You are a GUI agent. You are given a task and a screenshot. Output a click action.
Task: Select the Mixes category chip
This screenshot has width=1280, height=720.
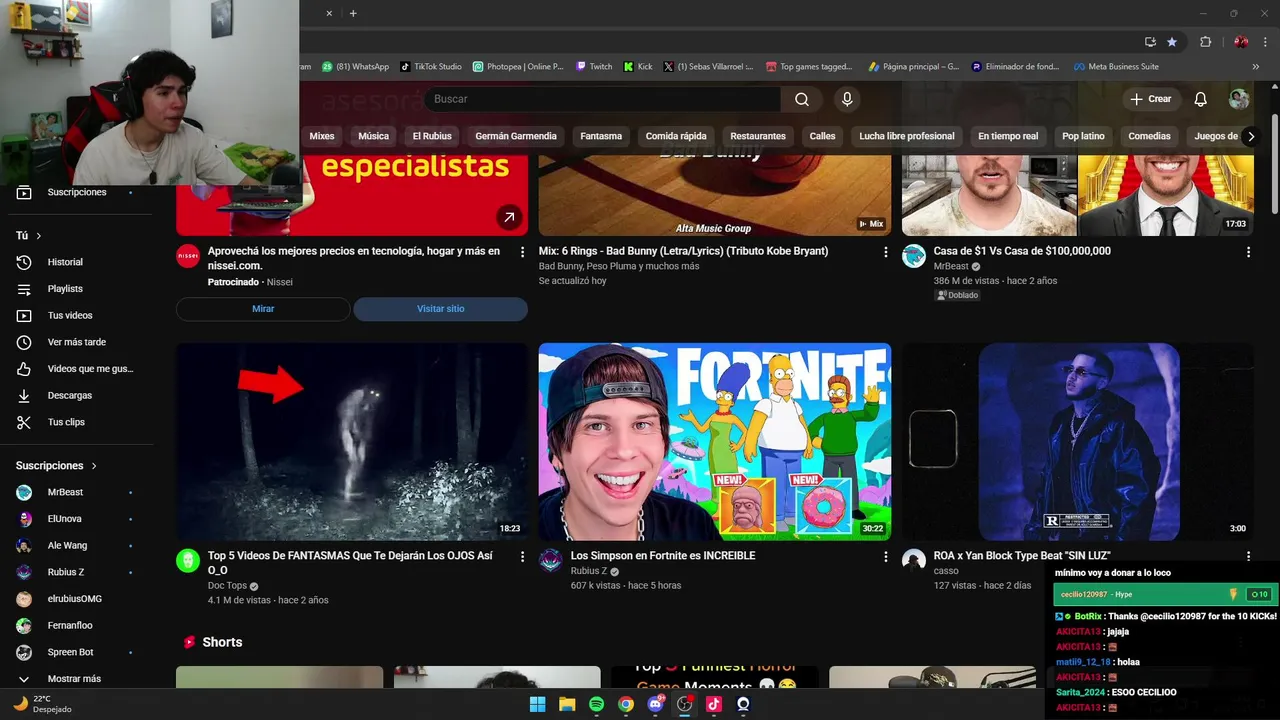(322, 136)
